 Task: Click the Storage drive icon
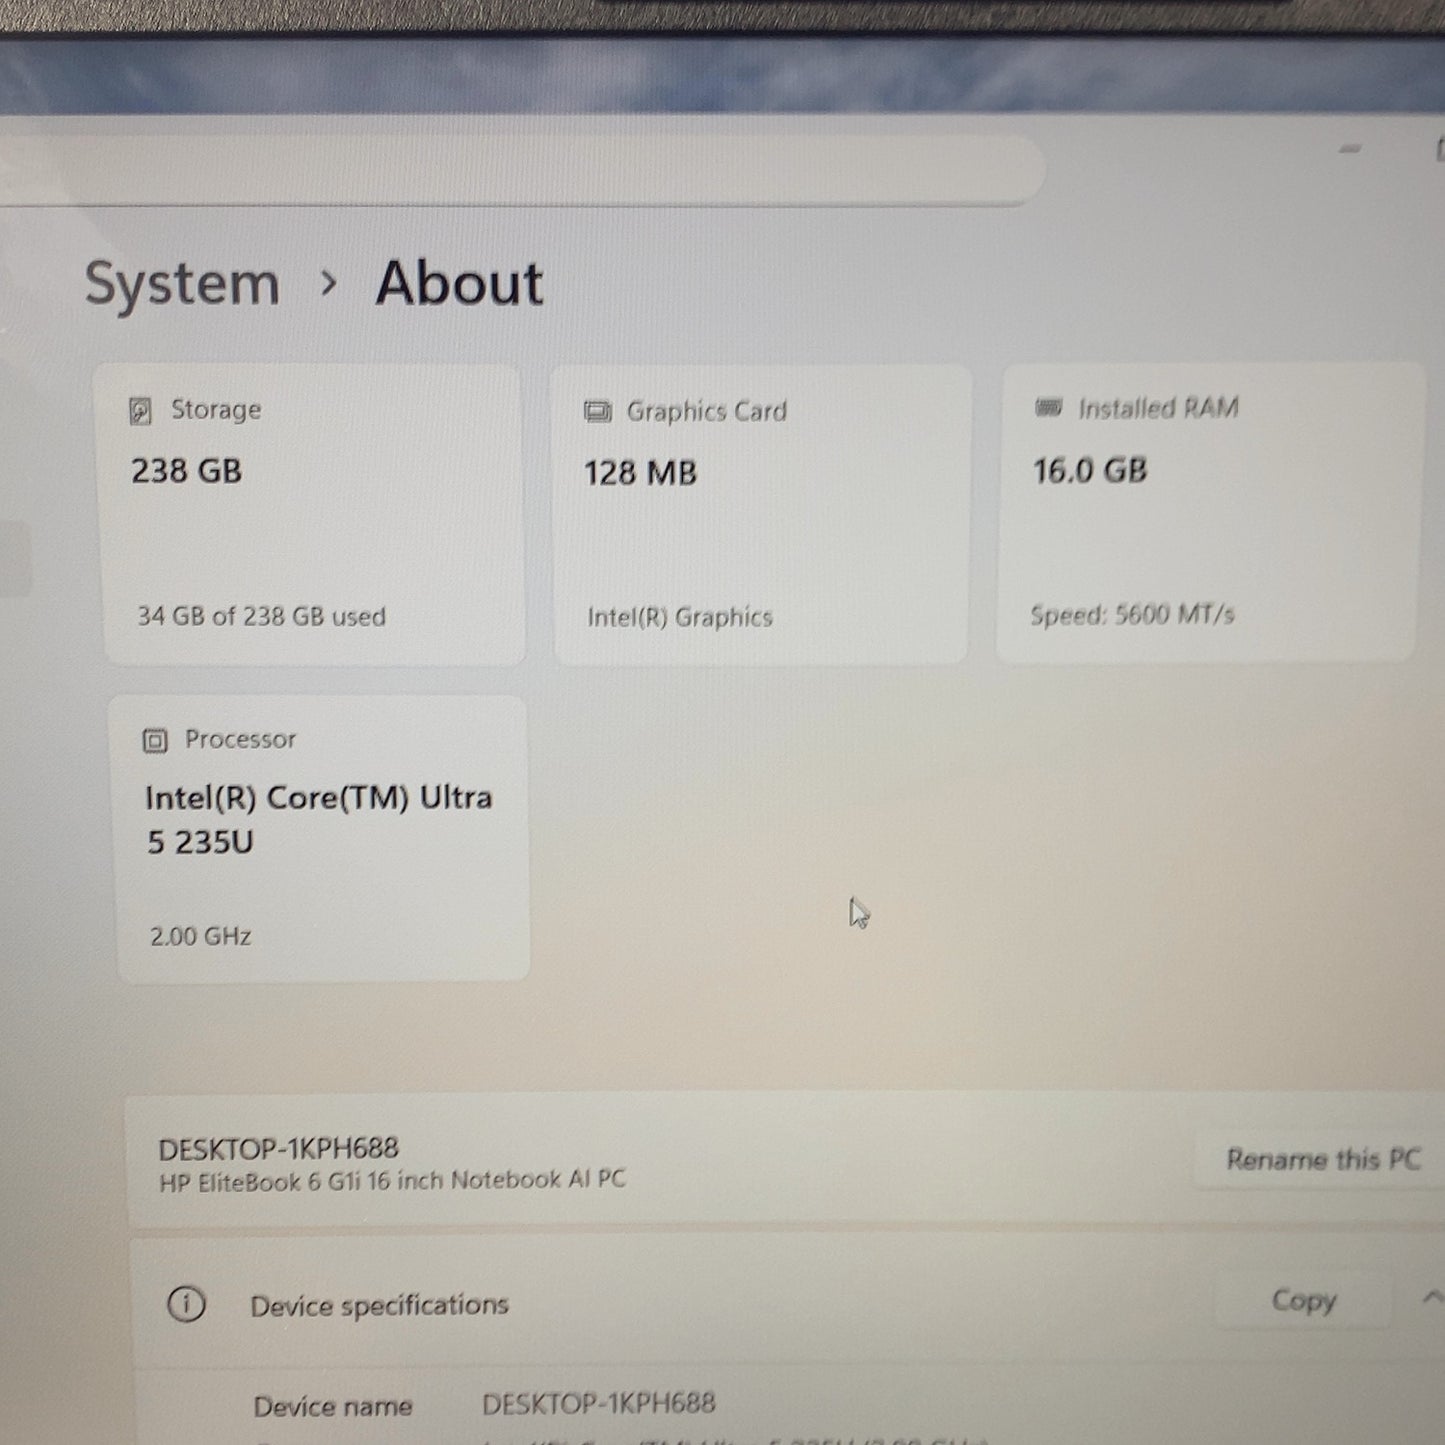tap(140, 411)
